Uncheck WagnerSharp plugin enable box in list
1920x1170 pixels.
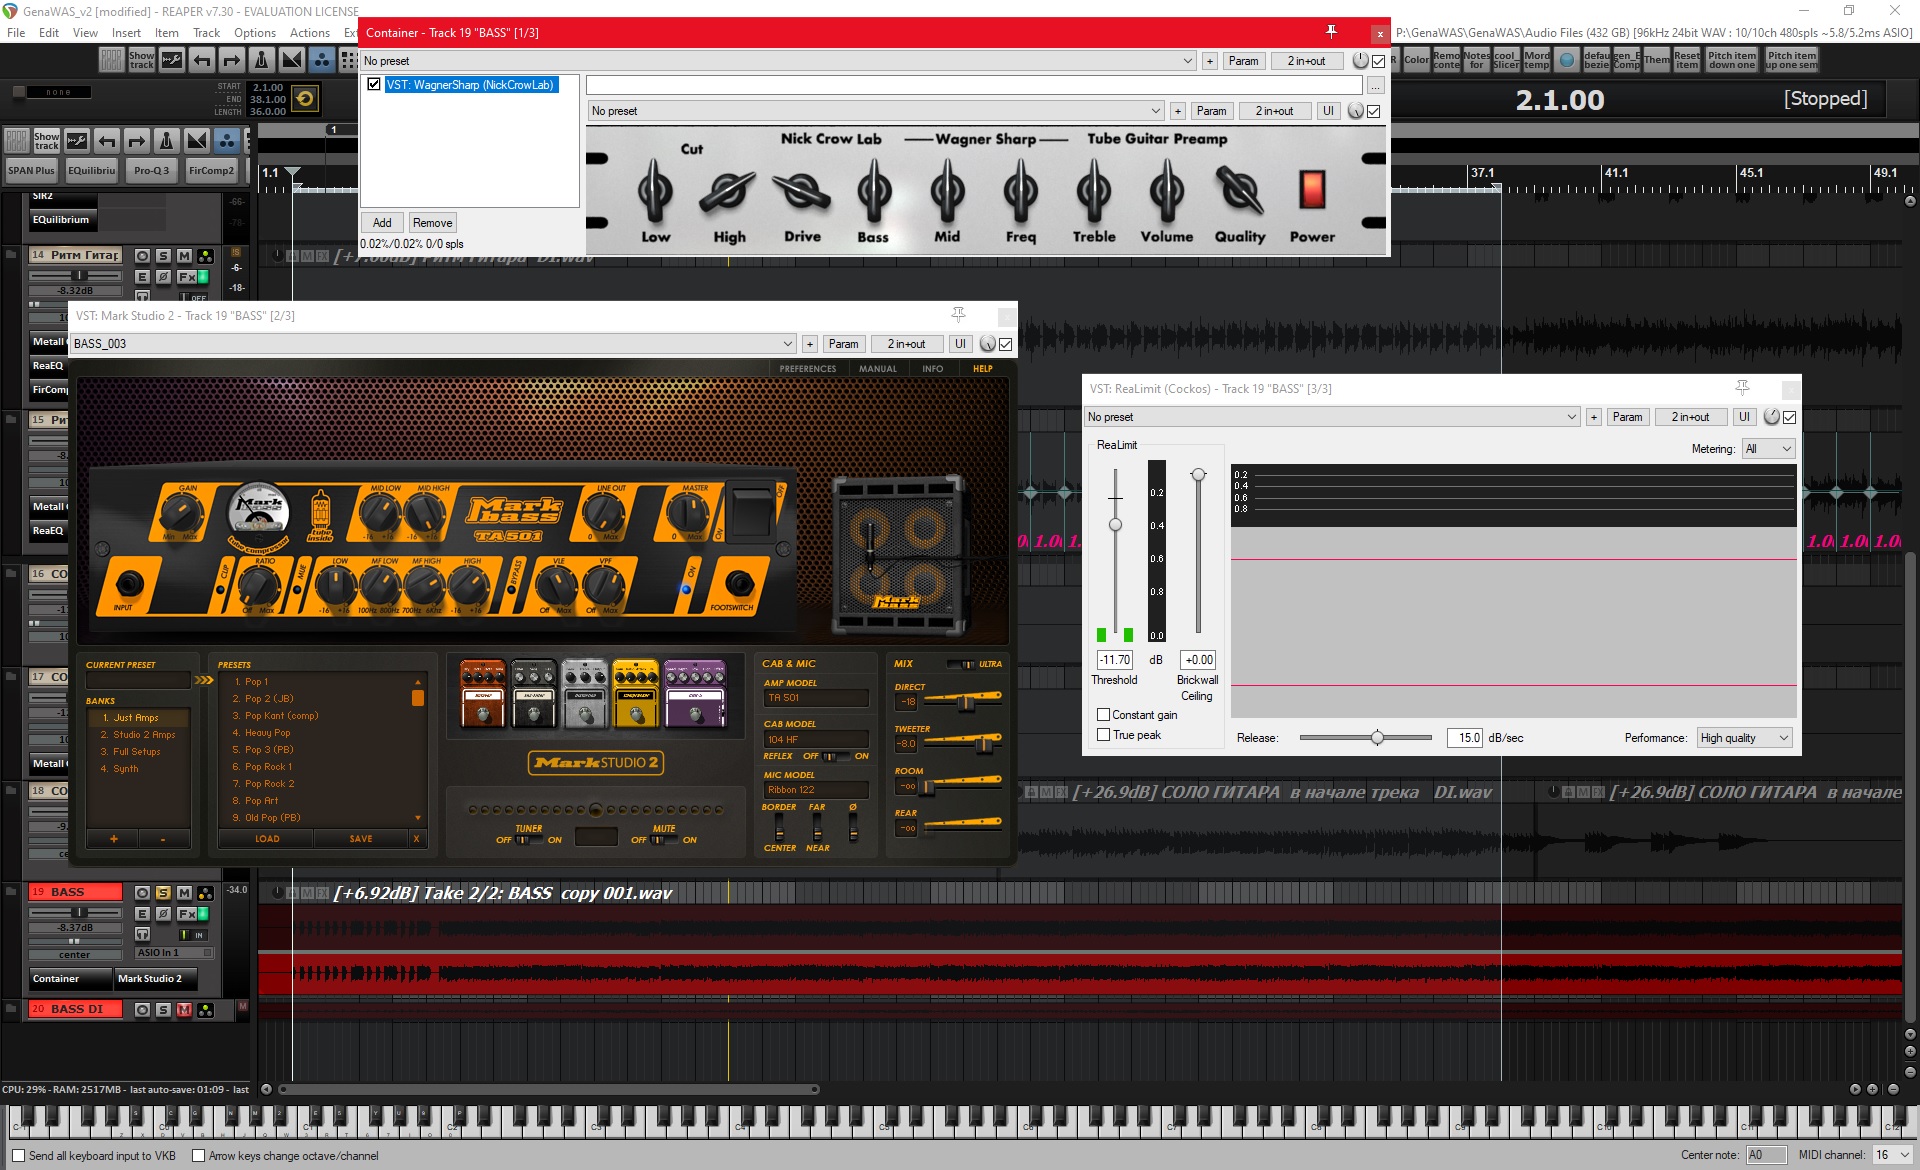374,85
